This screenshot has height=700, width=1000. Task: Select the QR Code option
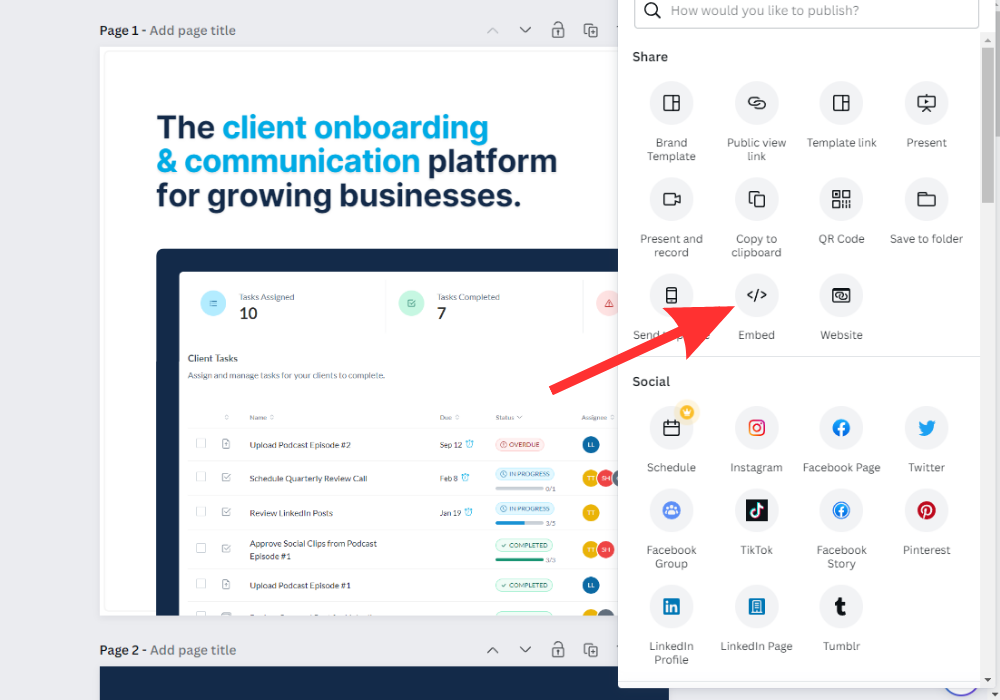tap(841, 200)
